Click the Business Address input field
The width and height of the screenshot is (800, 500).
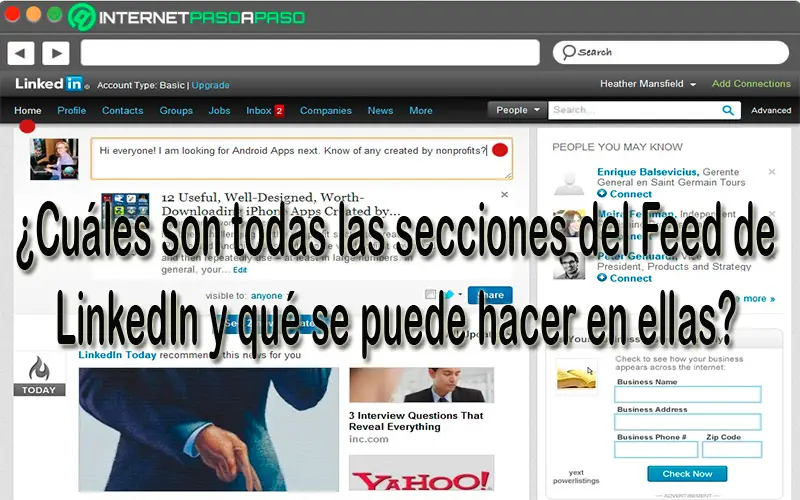688,422
